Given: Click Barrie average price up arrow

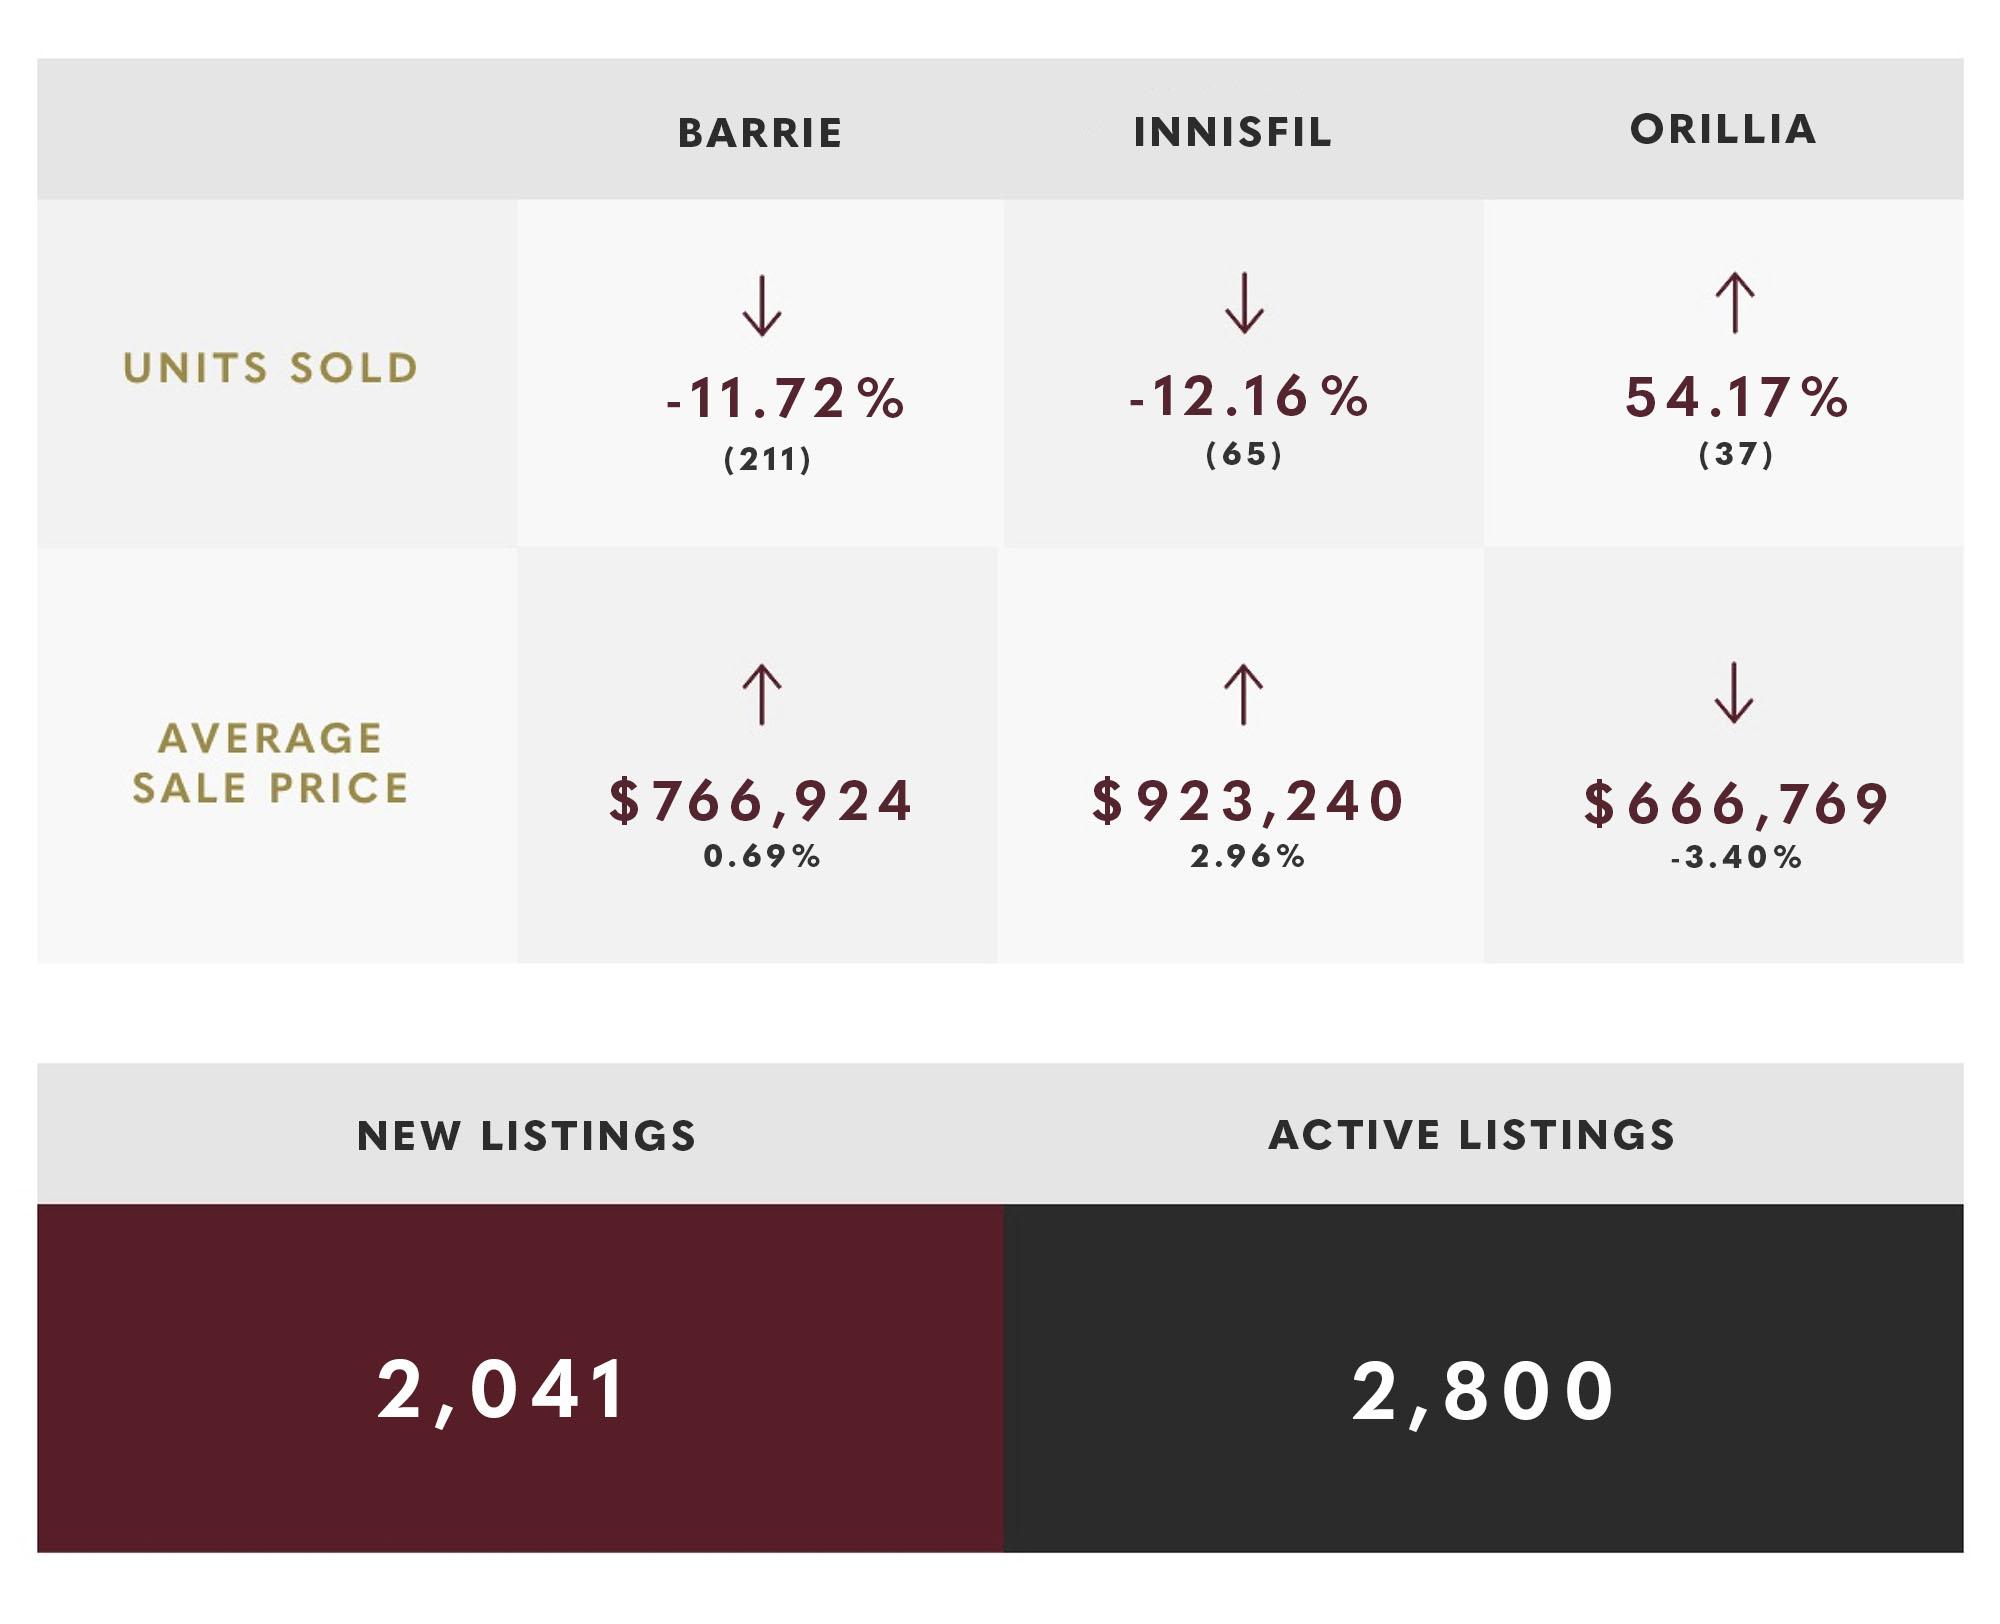Looking at the screenshot, I should pos(761,694).
